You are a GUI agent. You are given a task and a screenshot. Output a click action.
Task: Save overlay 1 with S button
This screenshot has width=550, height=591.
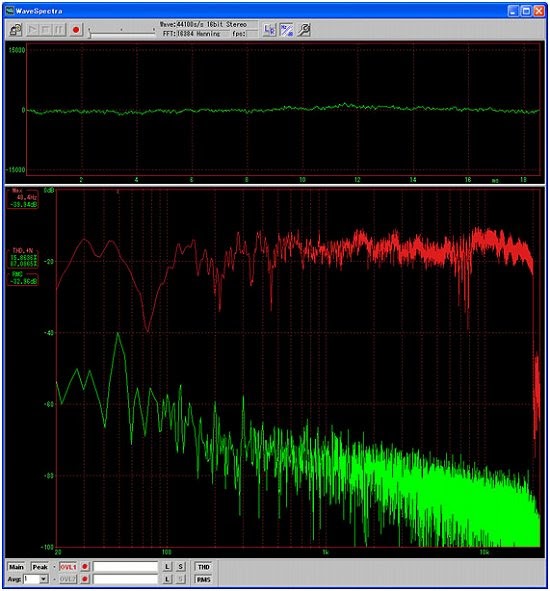(x=181, y=567)
